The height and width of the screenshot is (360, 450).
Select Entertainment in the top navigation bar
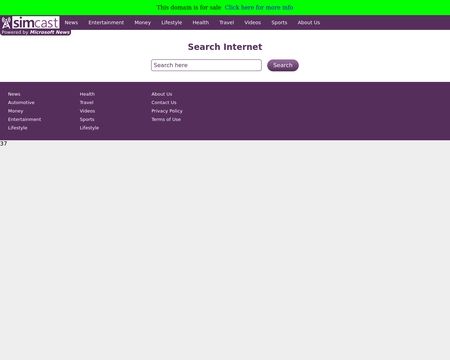pos(106,23)
